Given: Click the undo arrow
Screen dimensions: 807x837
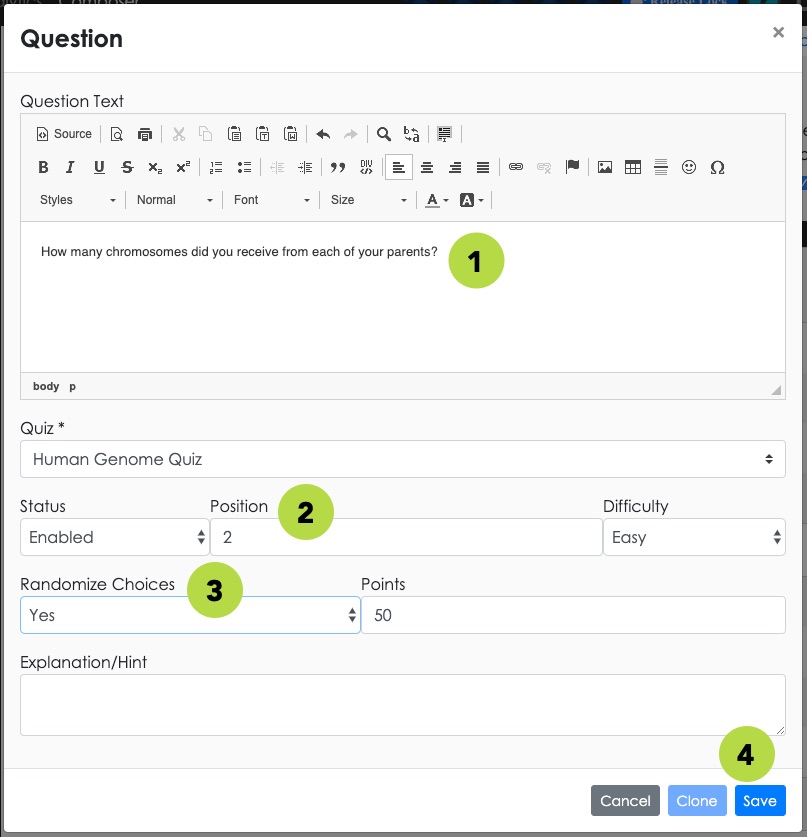Looking at the screenshot, I should click(323, 134).
